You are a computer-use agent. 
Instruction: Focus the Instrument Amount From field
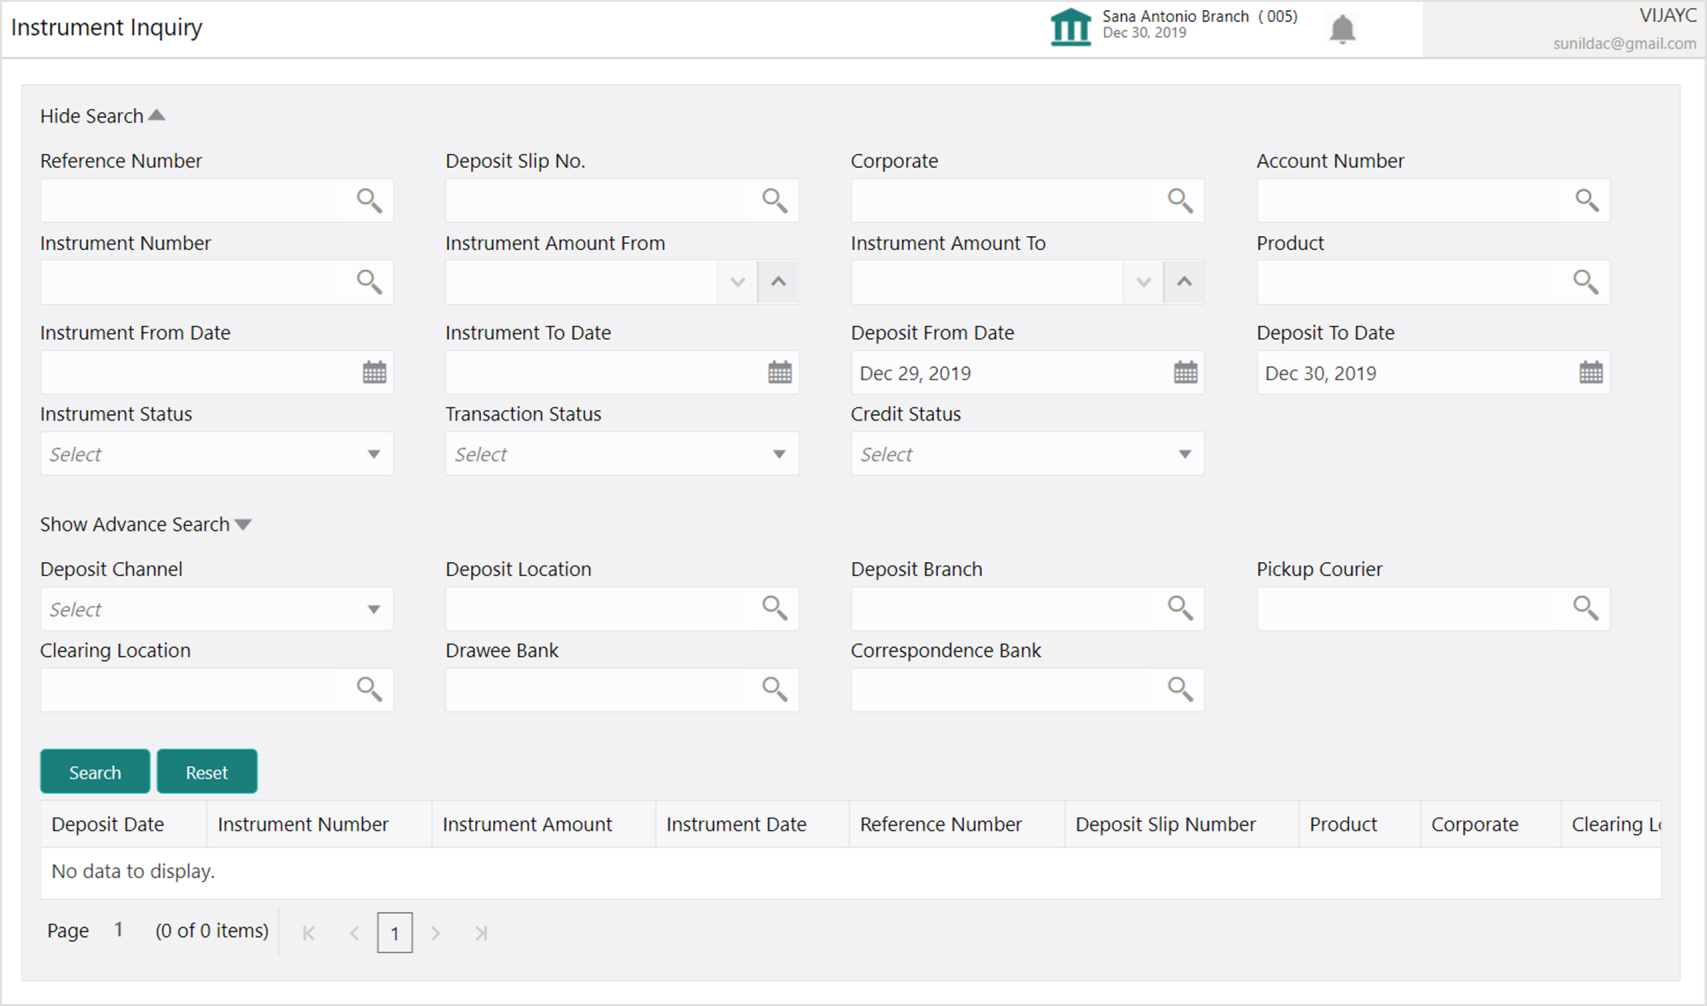click(x=582, y=282)
